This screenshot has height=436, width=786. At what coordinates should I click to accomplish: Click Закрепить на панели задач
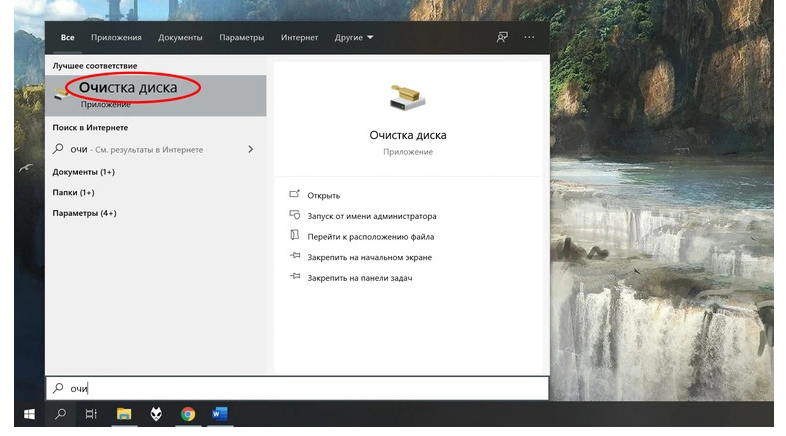pyautogui.click(x=359, y=278)
